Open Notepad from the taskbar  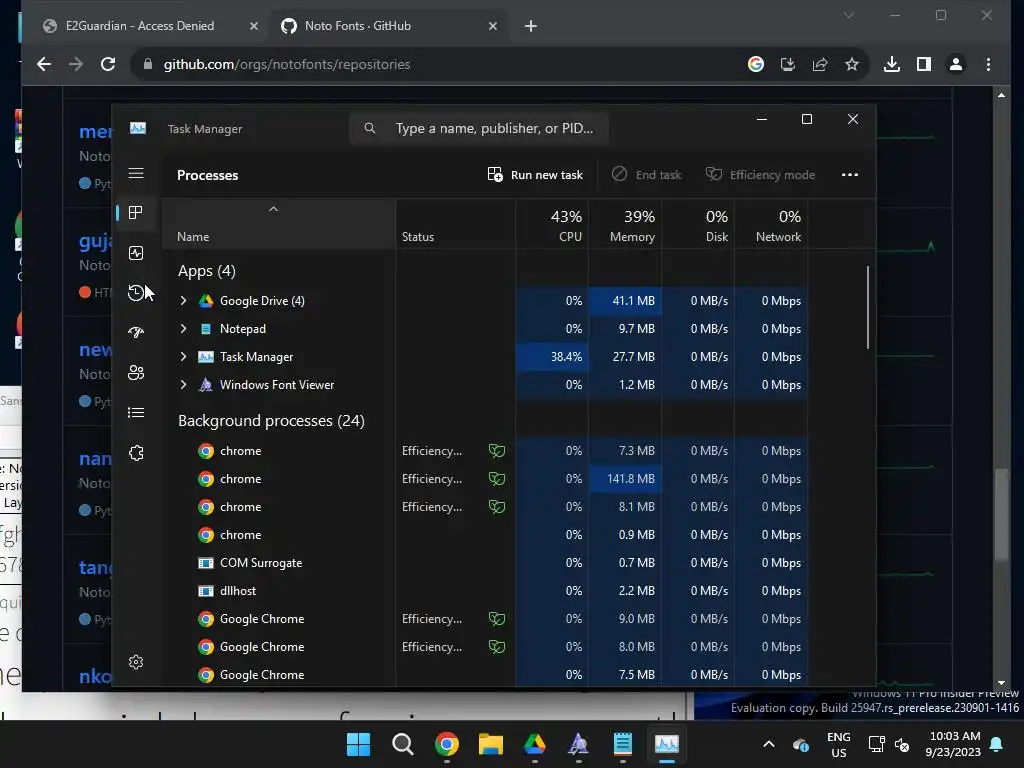tap(622, 744)
